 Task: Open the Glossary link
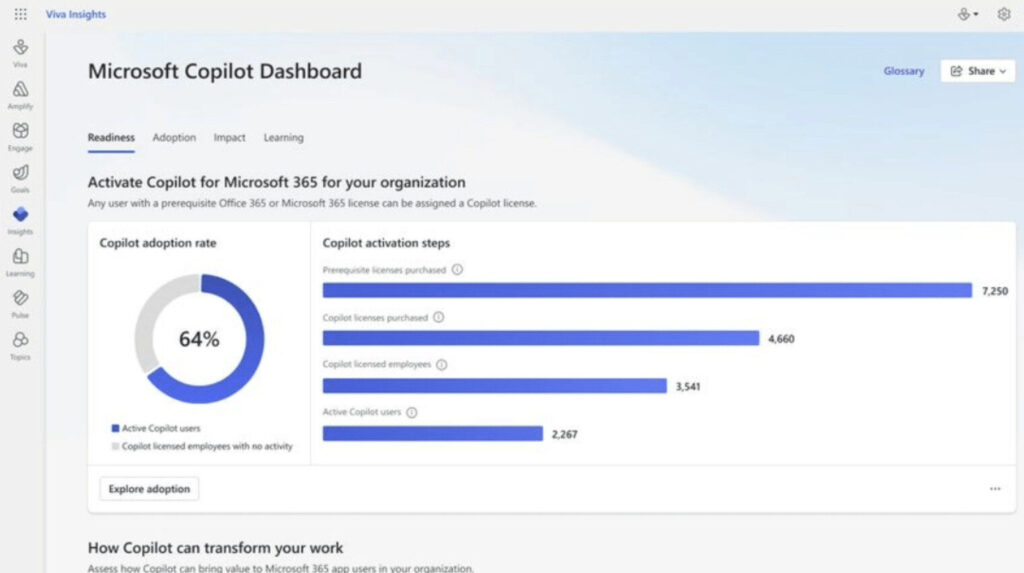pyautogui.click(x=904, y=71)
